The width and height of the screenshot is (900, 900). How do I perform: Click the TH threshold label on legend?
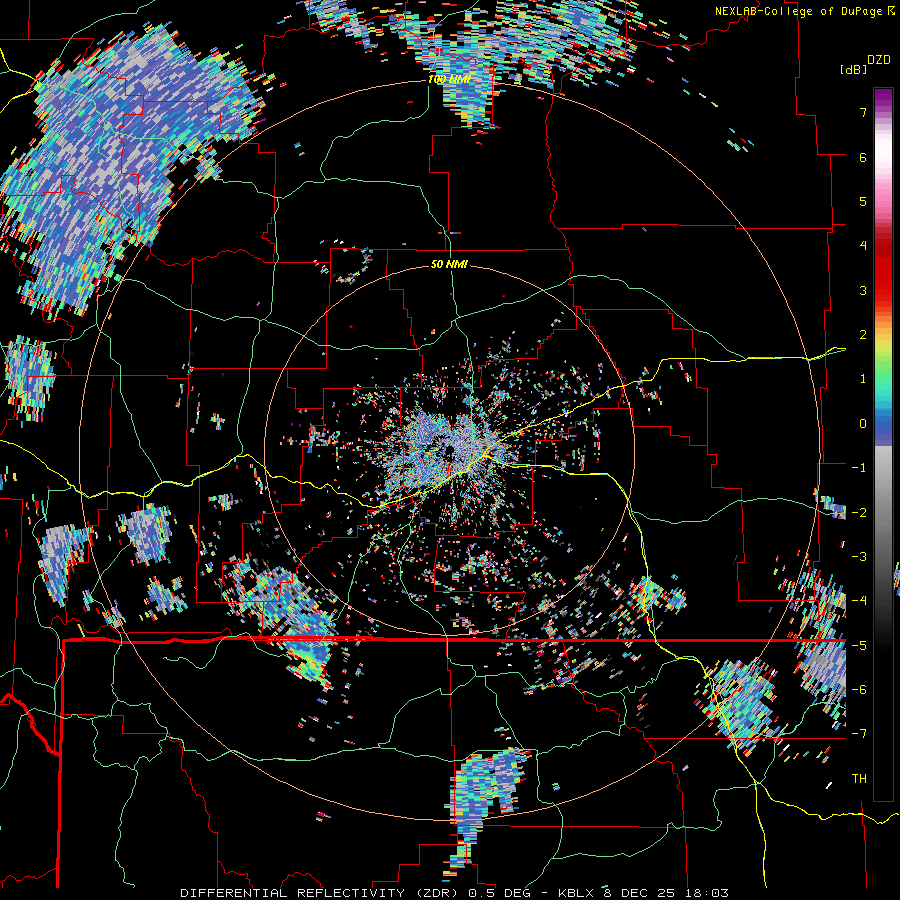click(x=859, y=779)
